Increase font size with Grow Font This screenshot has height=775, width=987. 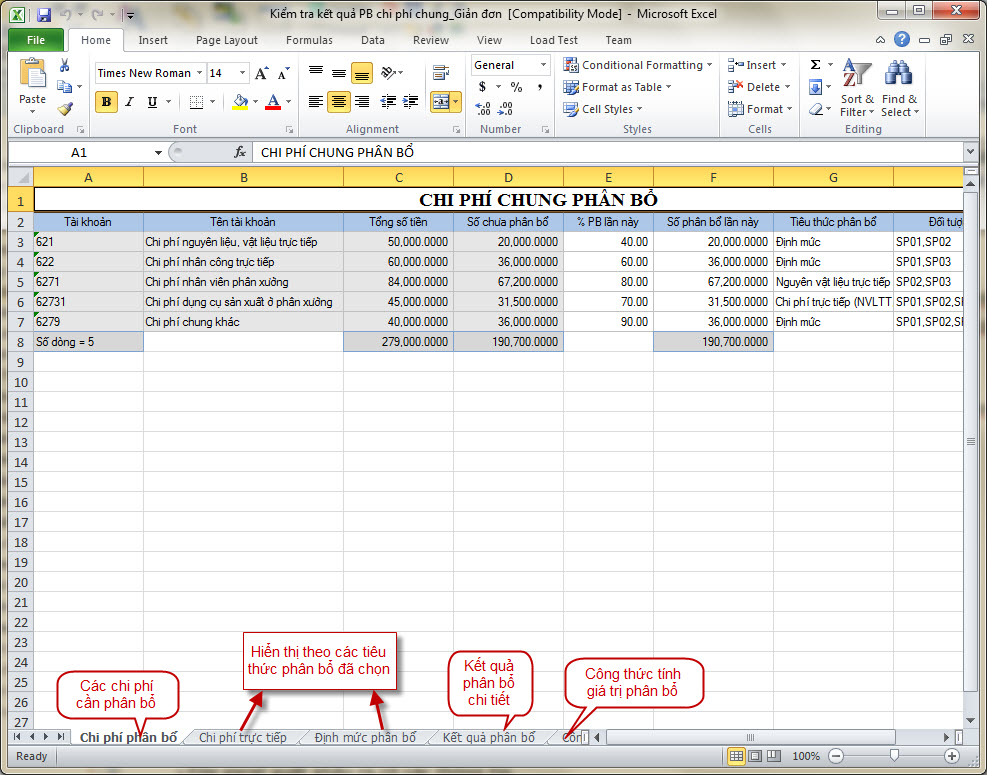262,73
